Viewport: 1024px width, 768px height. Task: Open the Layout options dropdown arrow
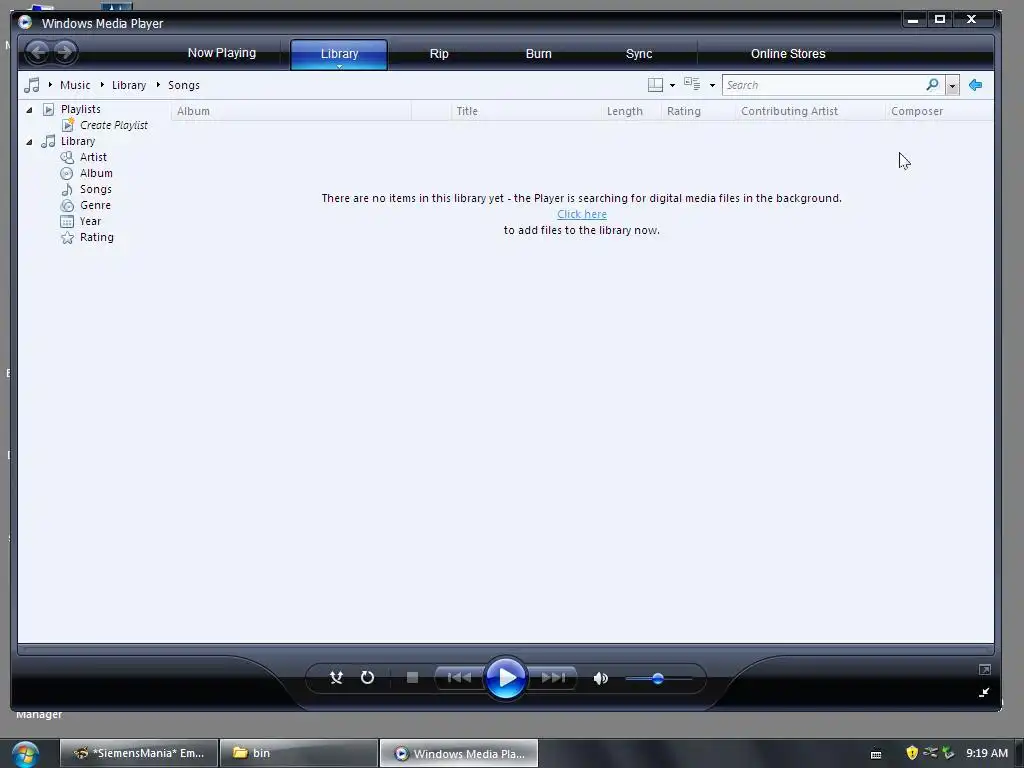[x=672, y=86]
